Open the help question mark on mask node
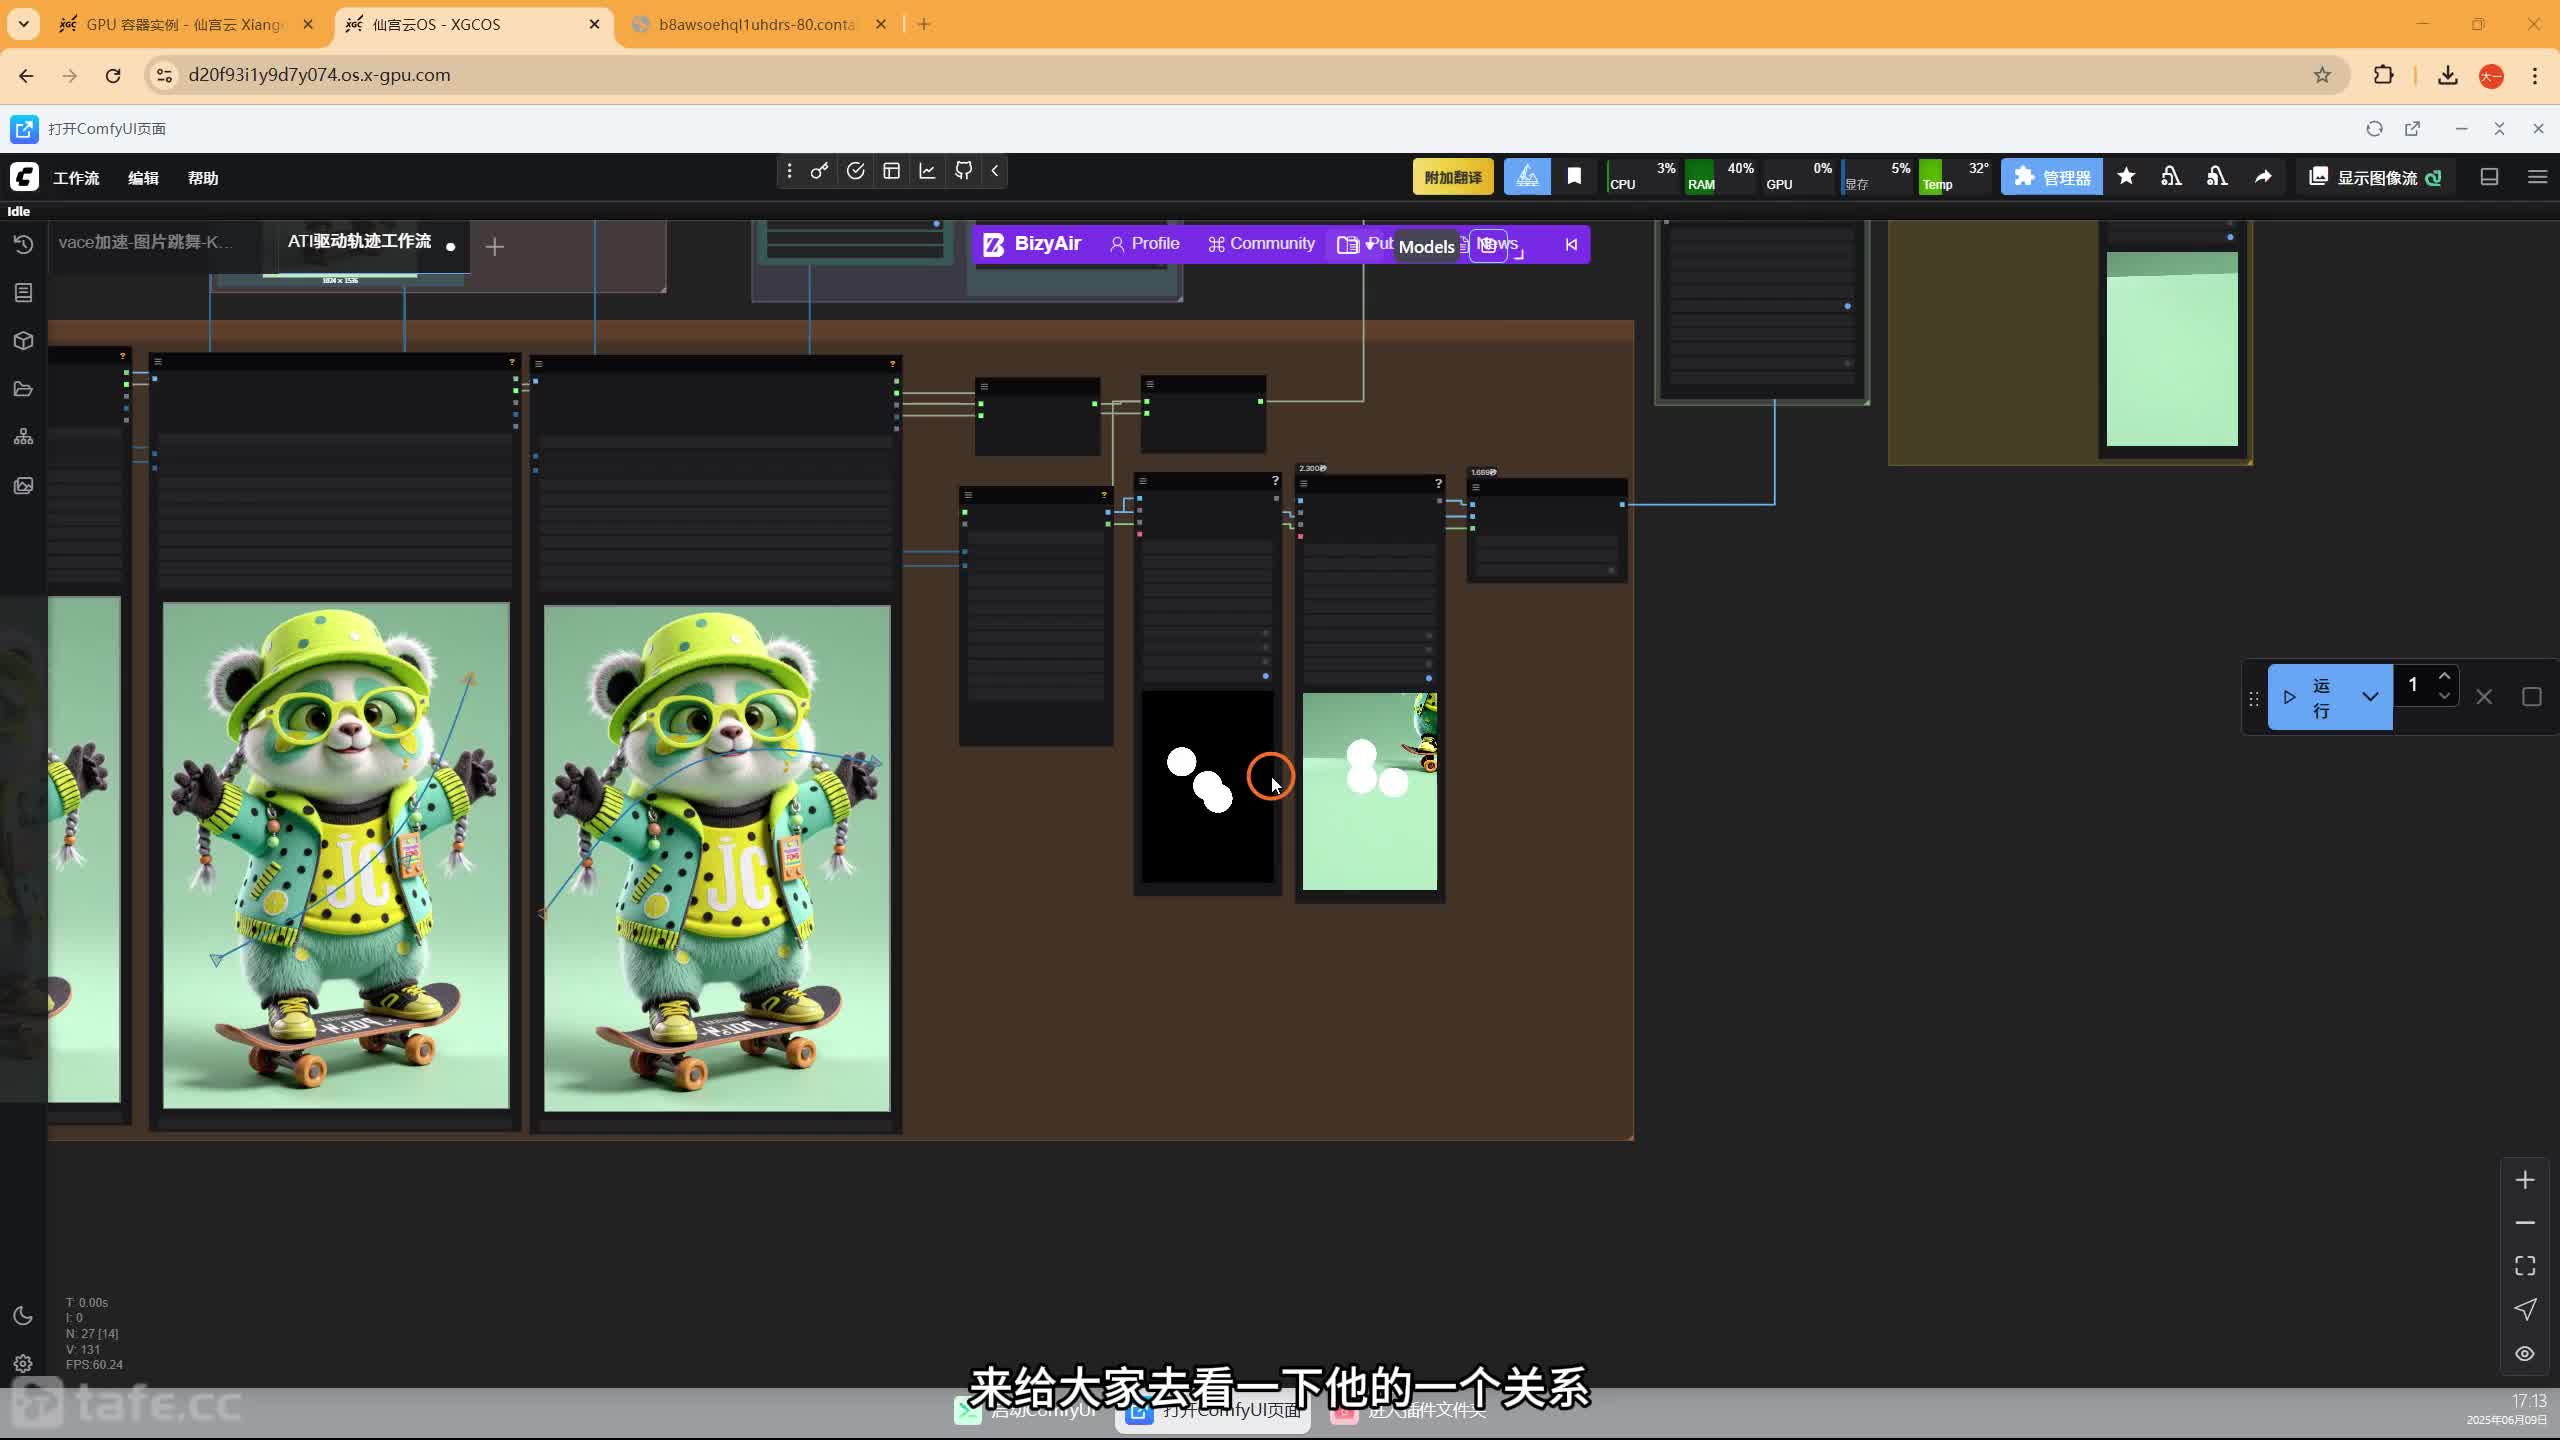The image size is (2560, 1440). [x=1275, y=481]
